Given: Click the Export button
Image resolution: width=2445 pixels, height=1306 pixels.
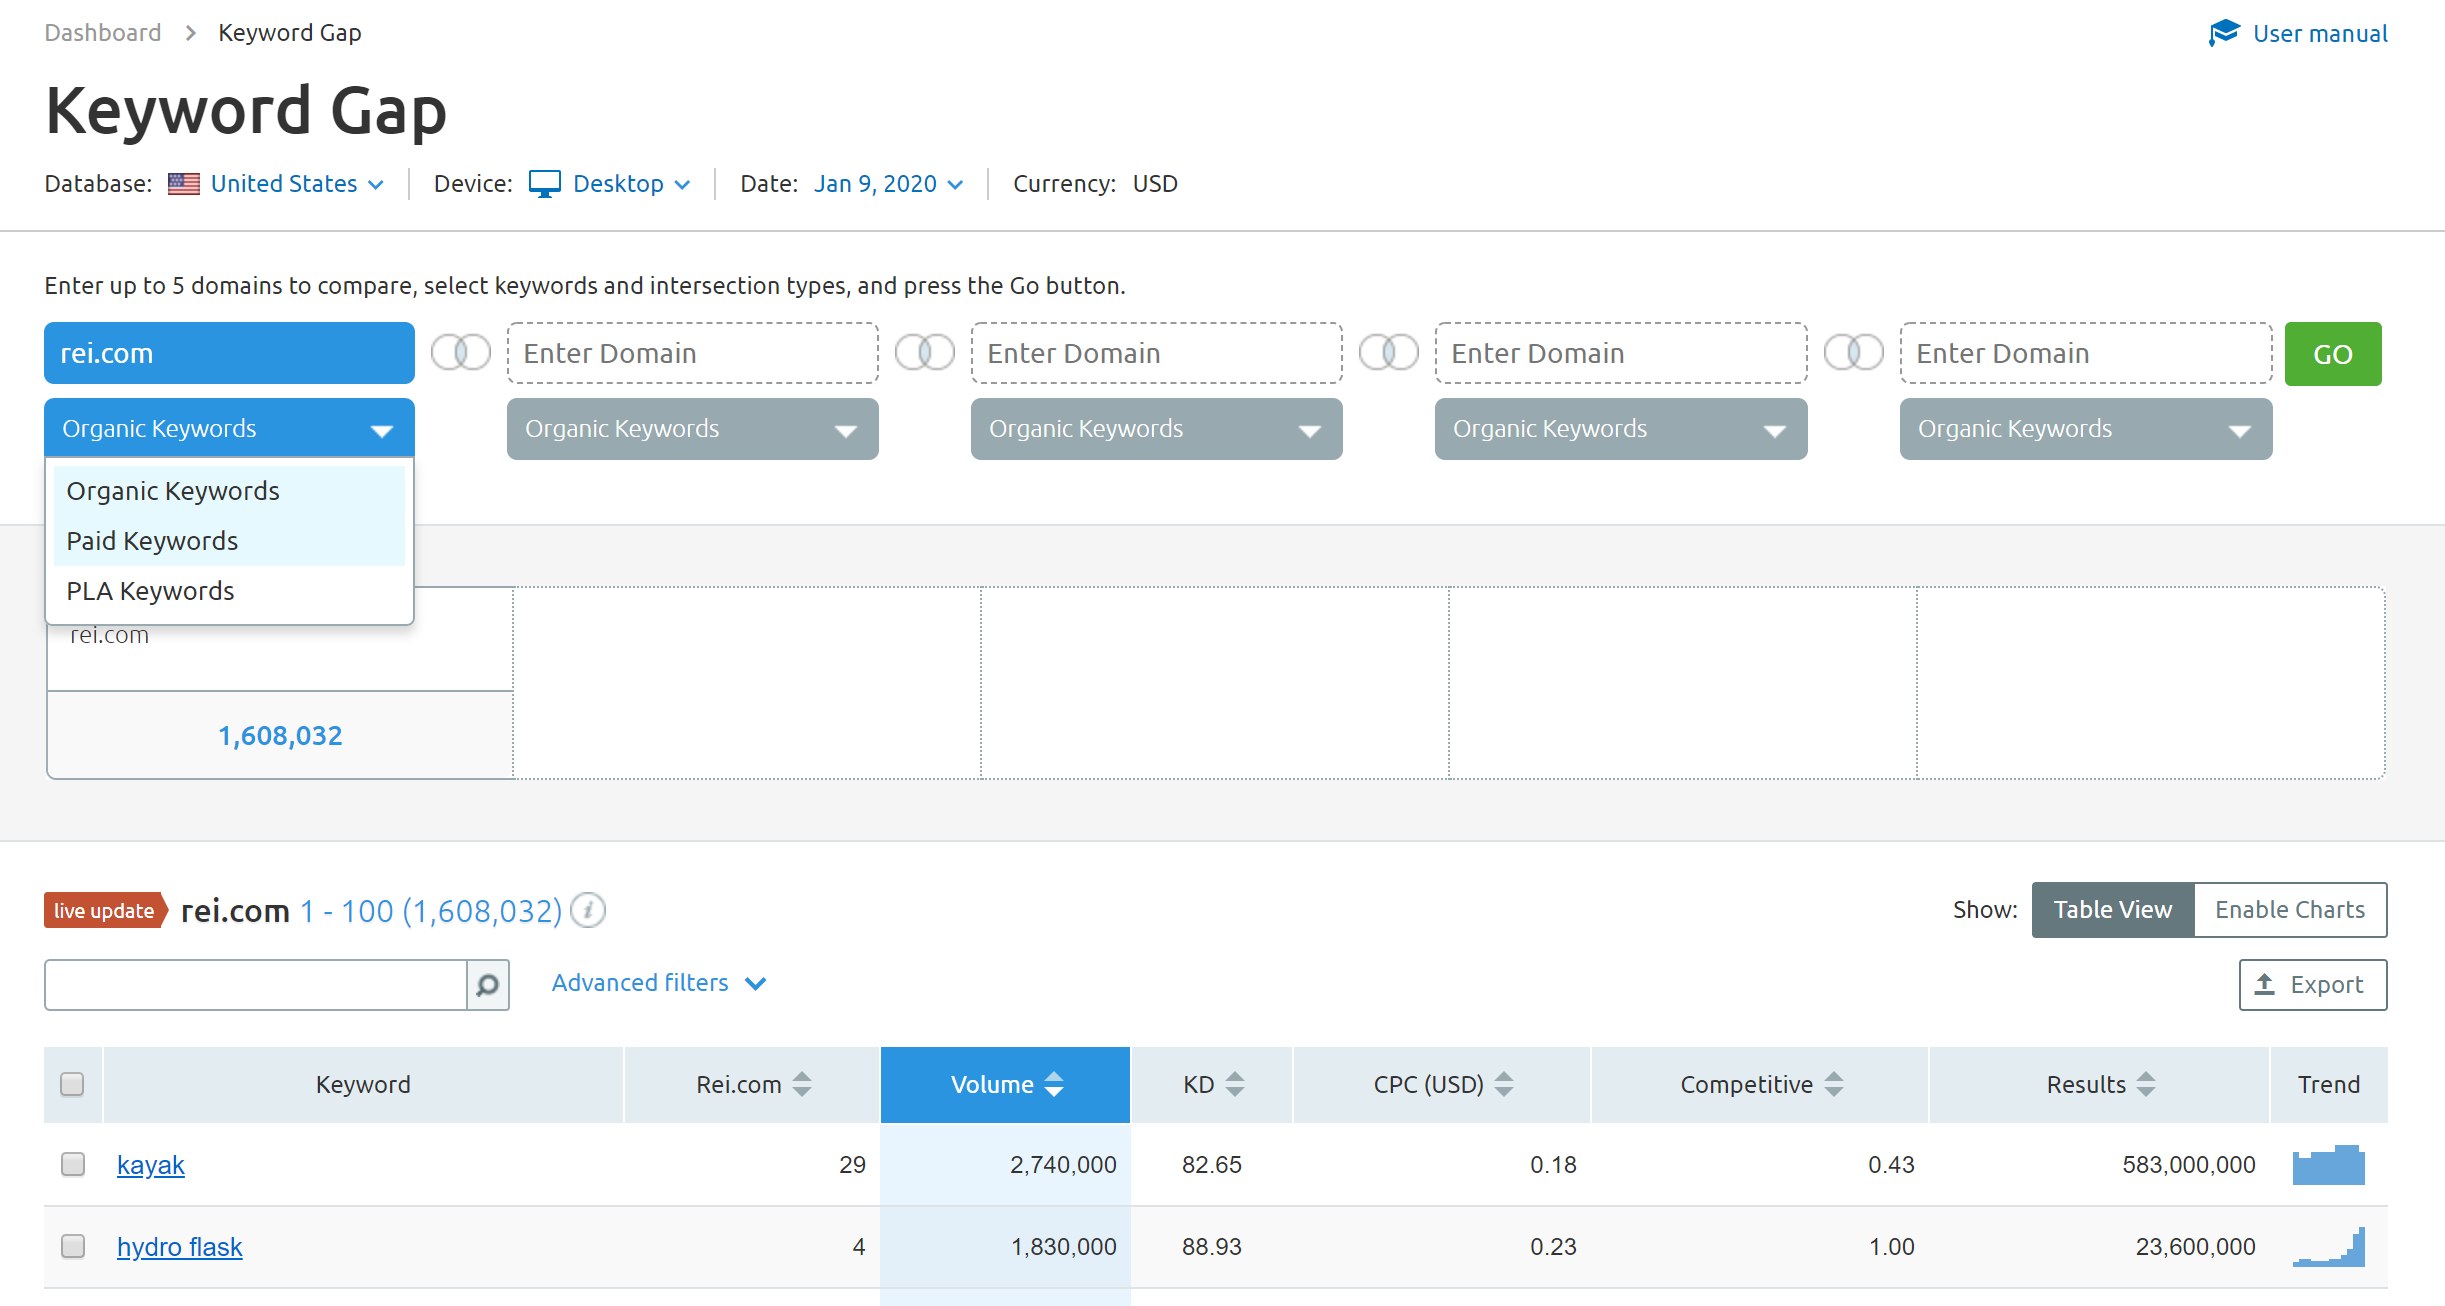Looking at the screenshot, I should 2312,985.
